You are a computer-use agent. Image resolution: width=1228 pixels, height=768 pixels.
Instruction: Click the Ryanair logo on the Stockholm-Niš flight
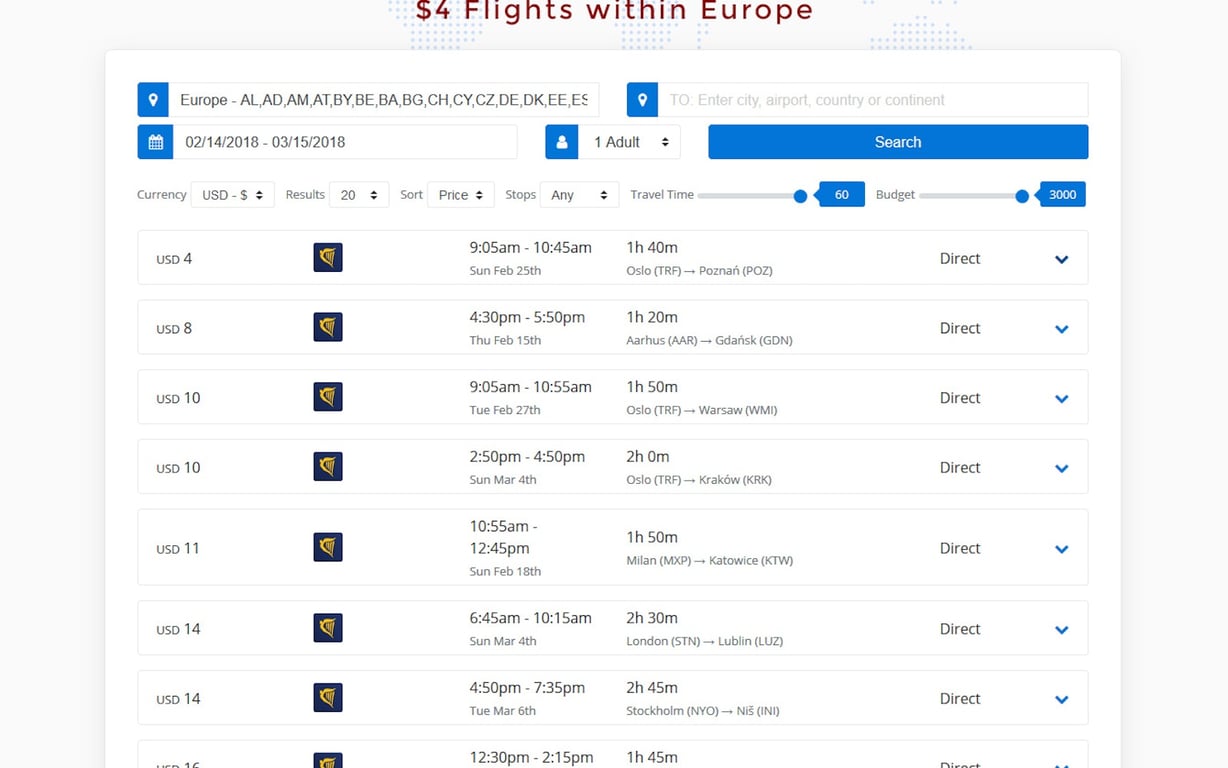click(327, 698)
